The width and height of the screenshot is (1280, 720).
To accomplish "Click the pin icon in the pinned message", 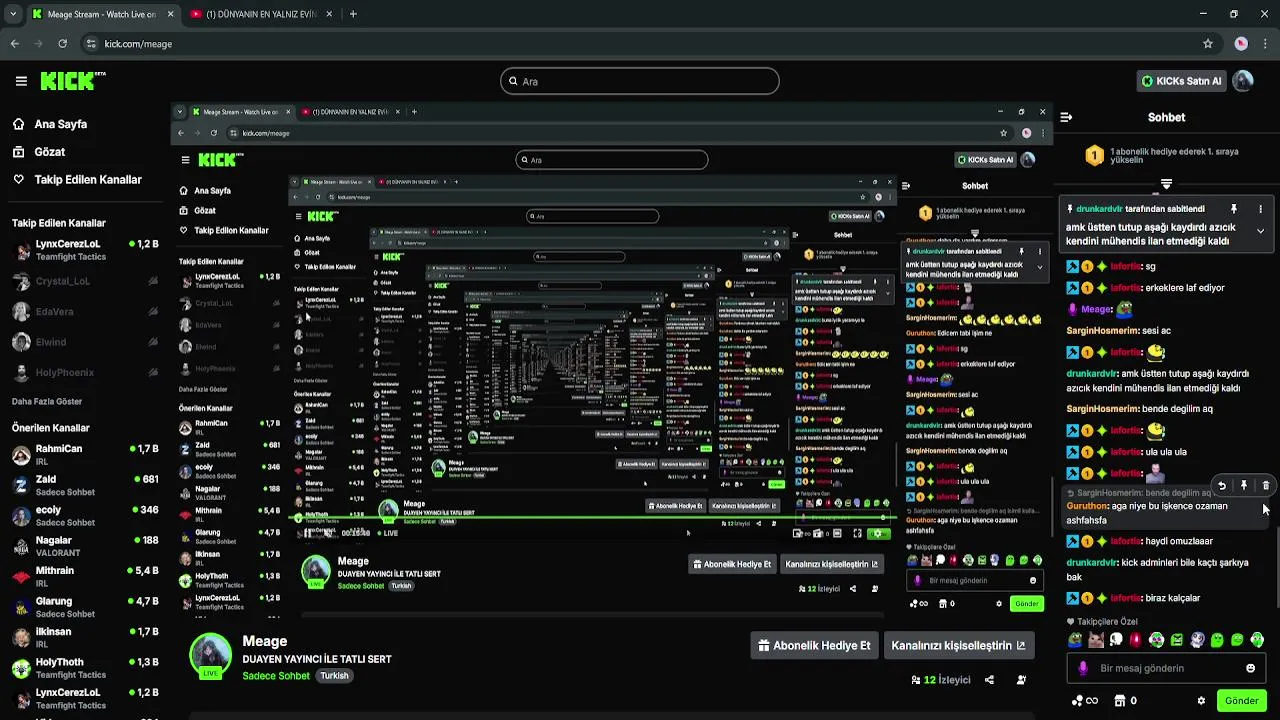I will [1233, 209].
